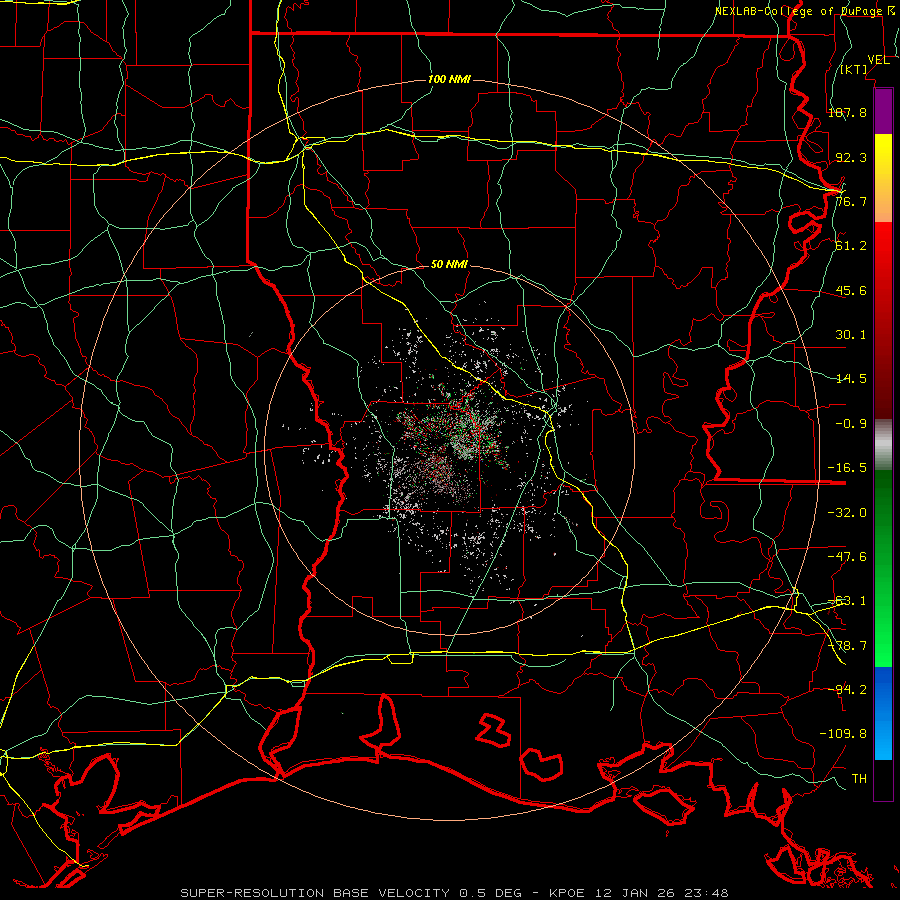900x900 pixels.
Task: Click the SUPER-RESOLUTION BASE VELOCITY caption at bottom
Action: click(x=454, y=893)
